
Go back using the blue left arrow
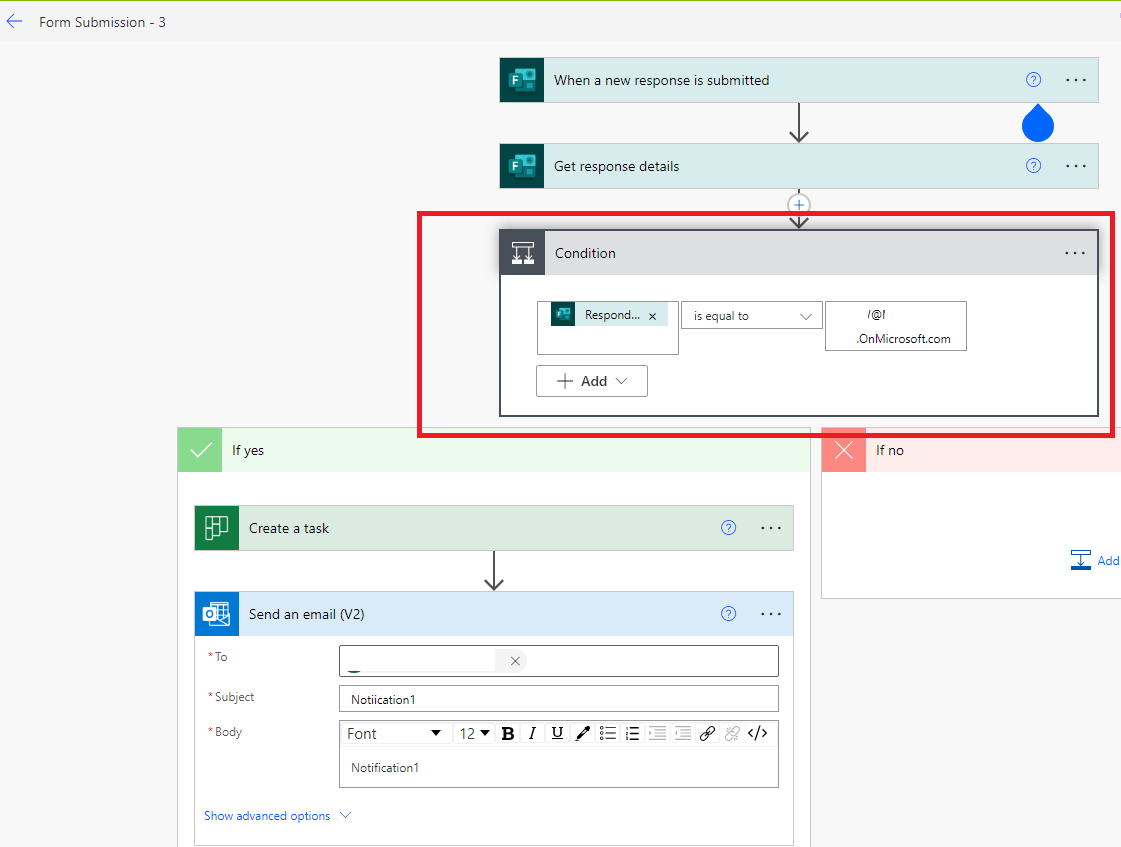(14, 21)
